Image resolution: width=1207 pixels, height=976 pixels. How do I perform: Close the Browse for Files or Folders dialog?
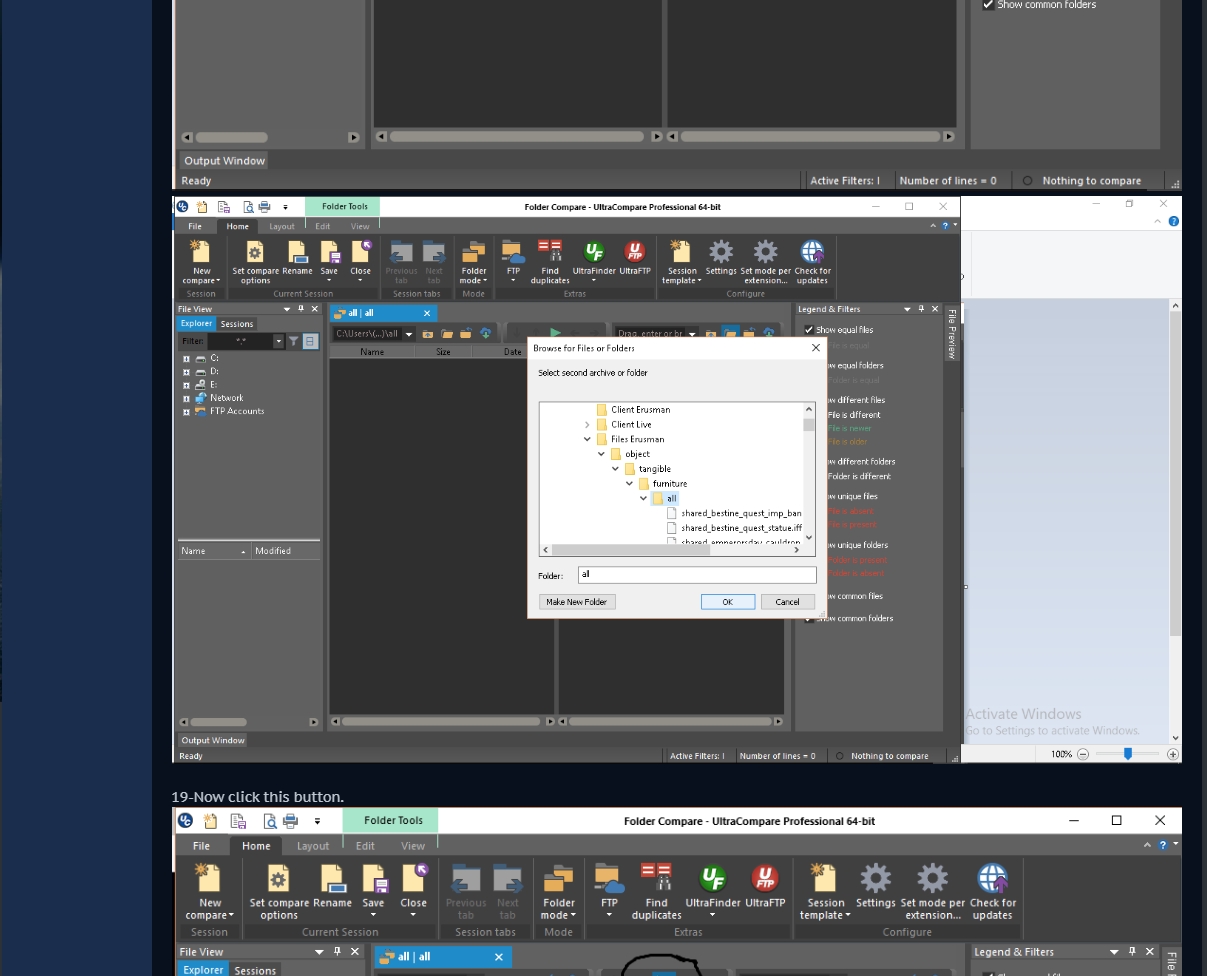(x=815, y=348)
